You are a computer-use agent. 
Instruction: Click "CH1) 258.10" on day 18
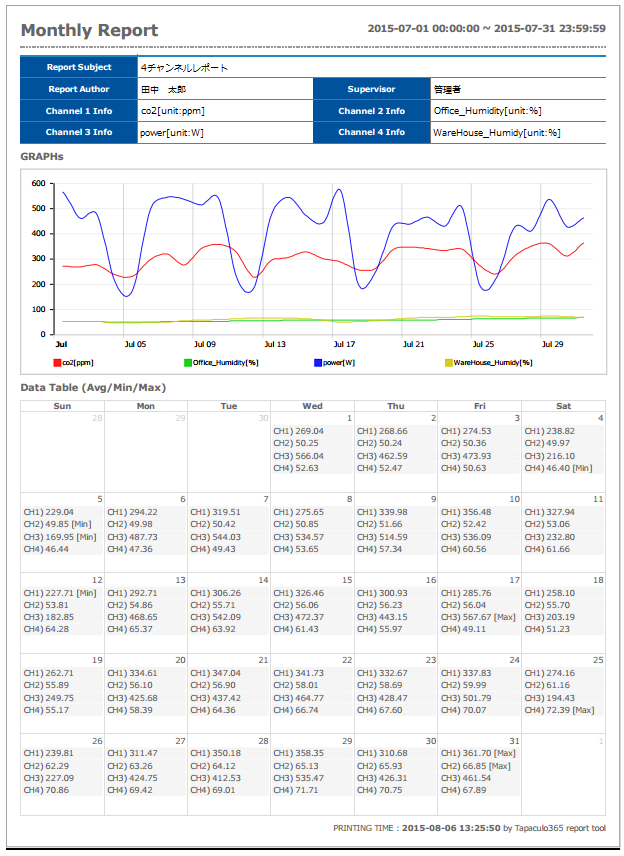tap(550, 593)
